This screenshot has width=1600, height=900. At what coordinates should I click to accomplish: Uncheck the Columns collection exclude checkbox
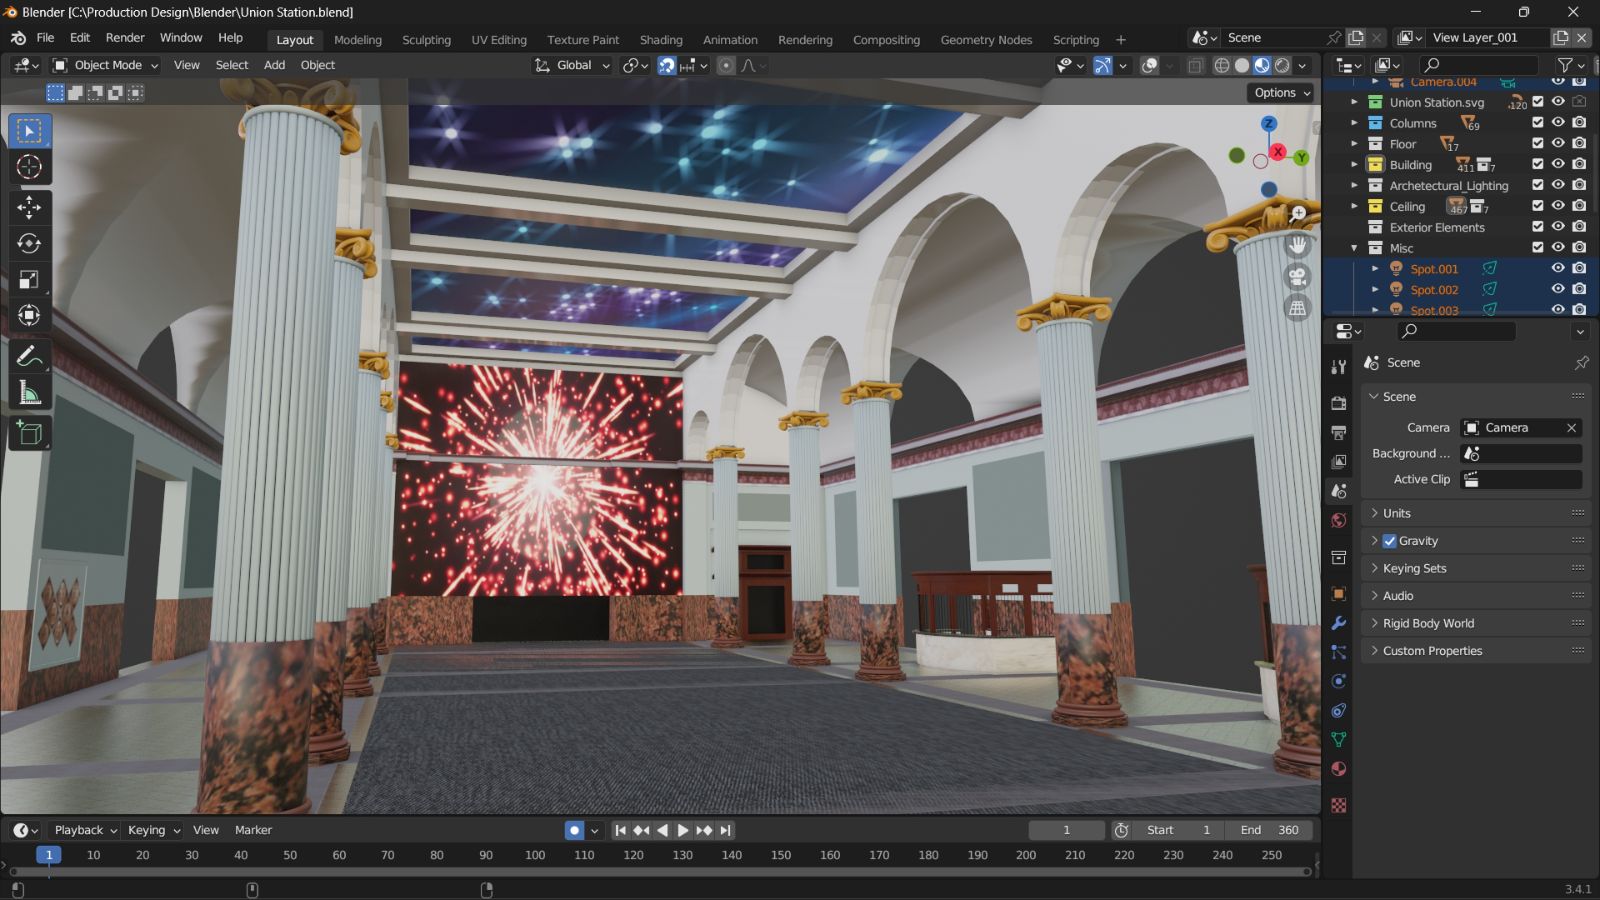(x=1538, y=123)
